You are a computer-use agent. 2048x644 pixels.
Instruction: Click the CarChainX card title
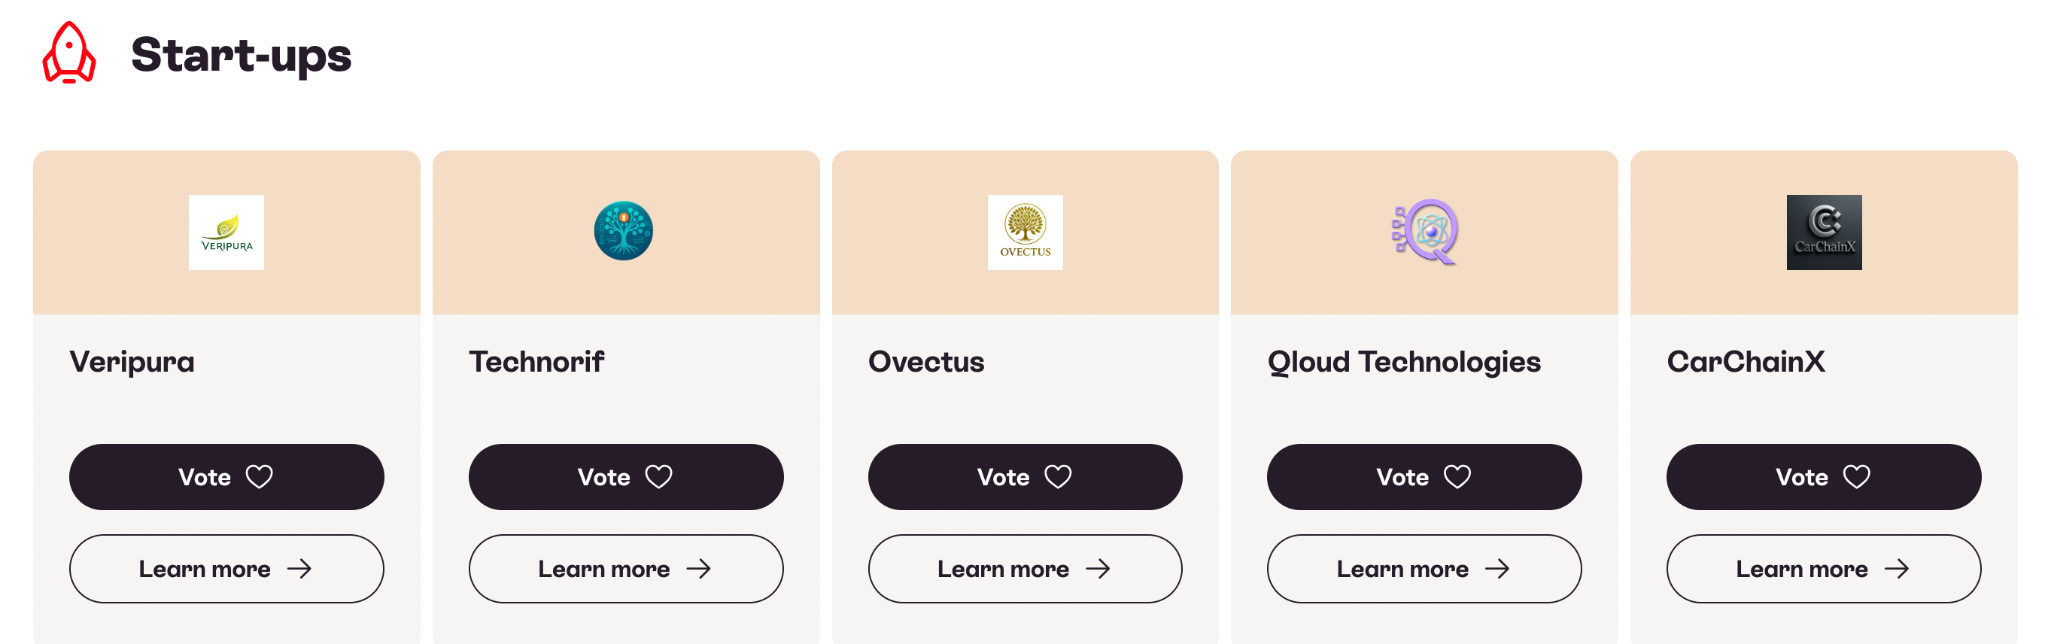1746,362
